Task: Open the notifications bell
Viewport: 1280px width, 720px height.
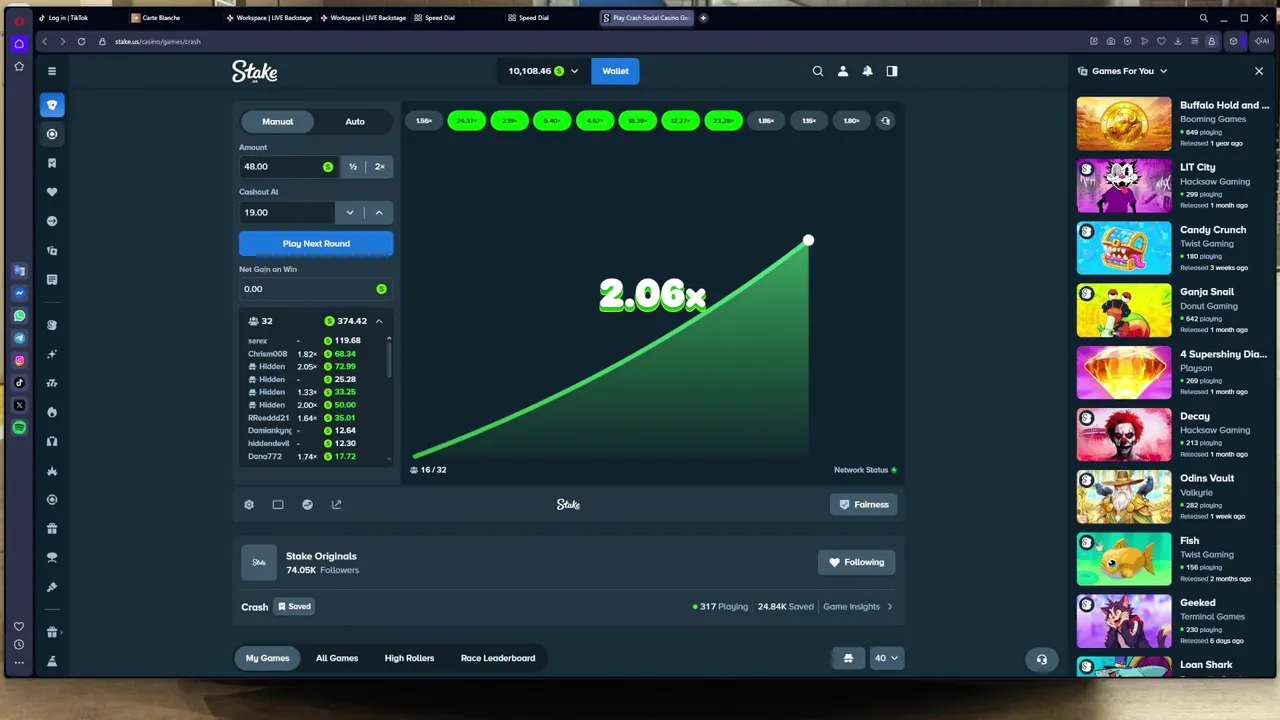Action: tap(867, 71)
